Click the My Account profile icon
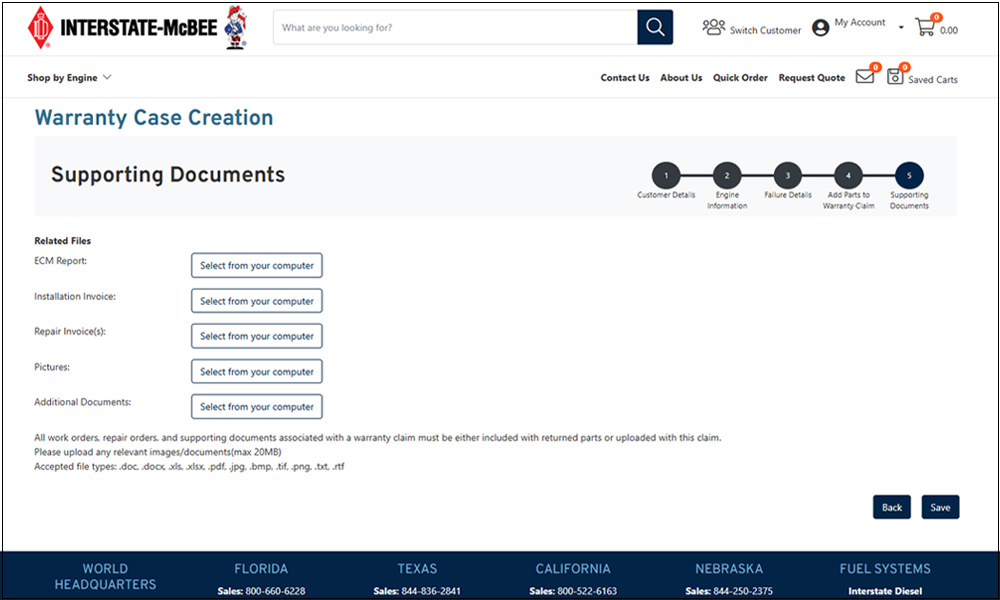Screen dimensions: 1000x600 821,28
